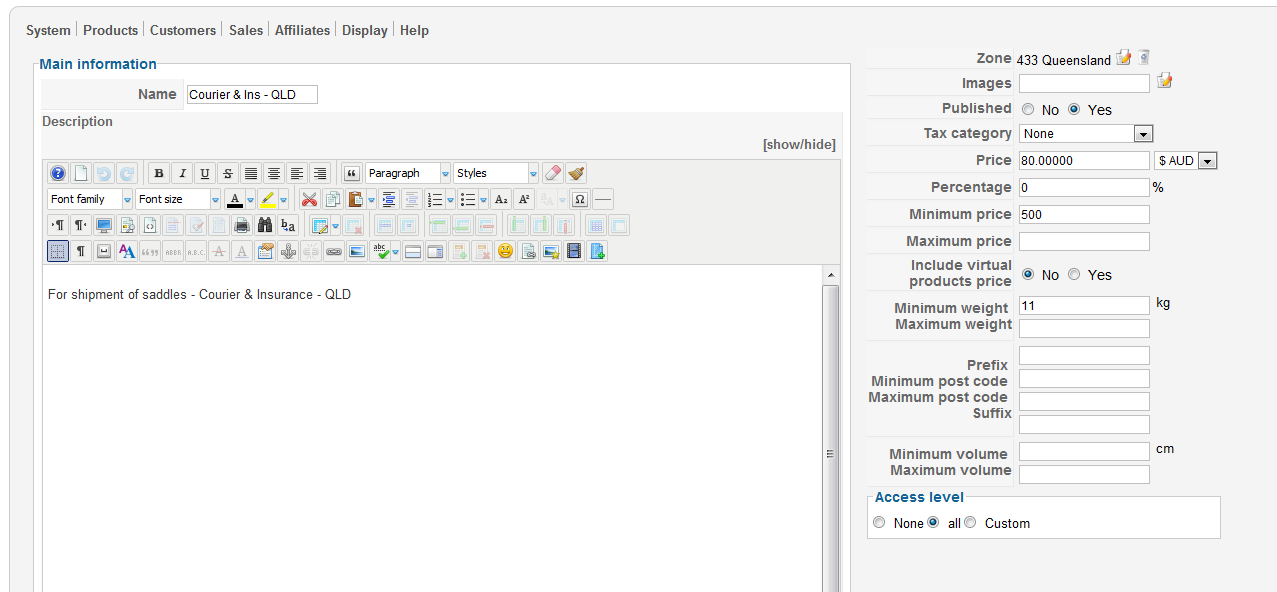
Task: Insert a link with chain icon
Action: 334,251
